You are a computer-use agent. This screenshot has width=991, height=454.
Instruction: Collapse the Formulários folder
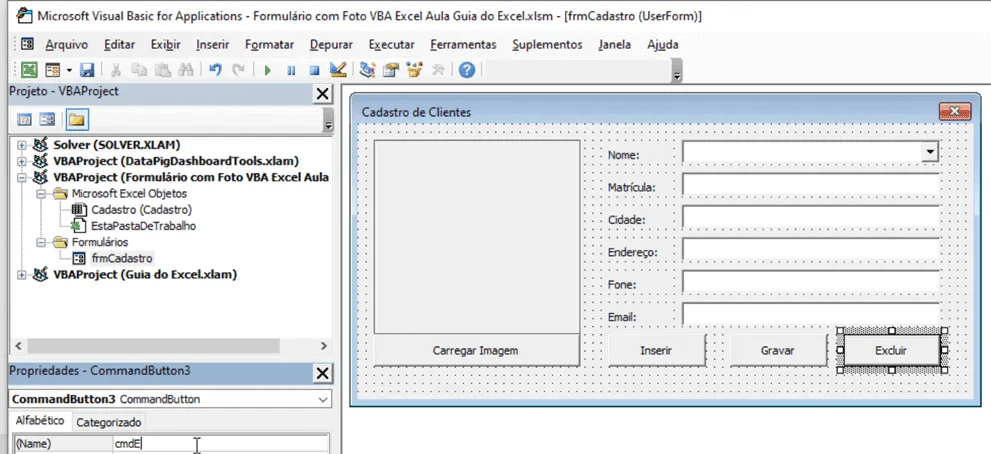click(x=39, y=242)
